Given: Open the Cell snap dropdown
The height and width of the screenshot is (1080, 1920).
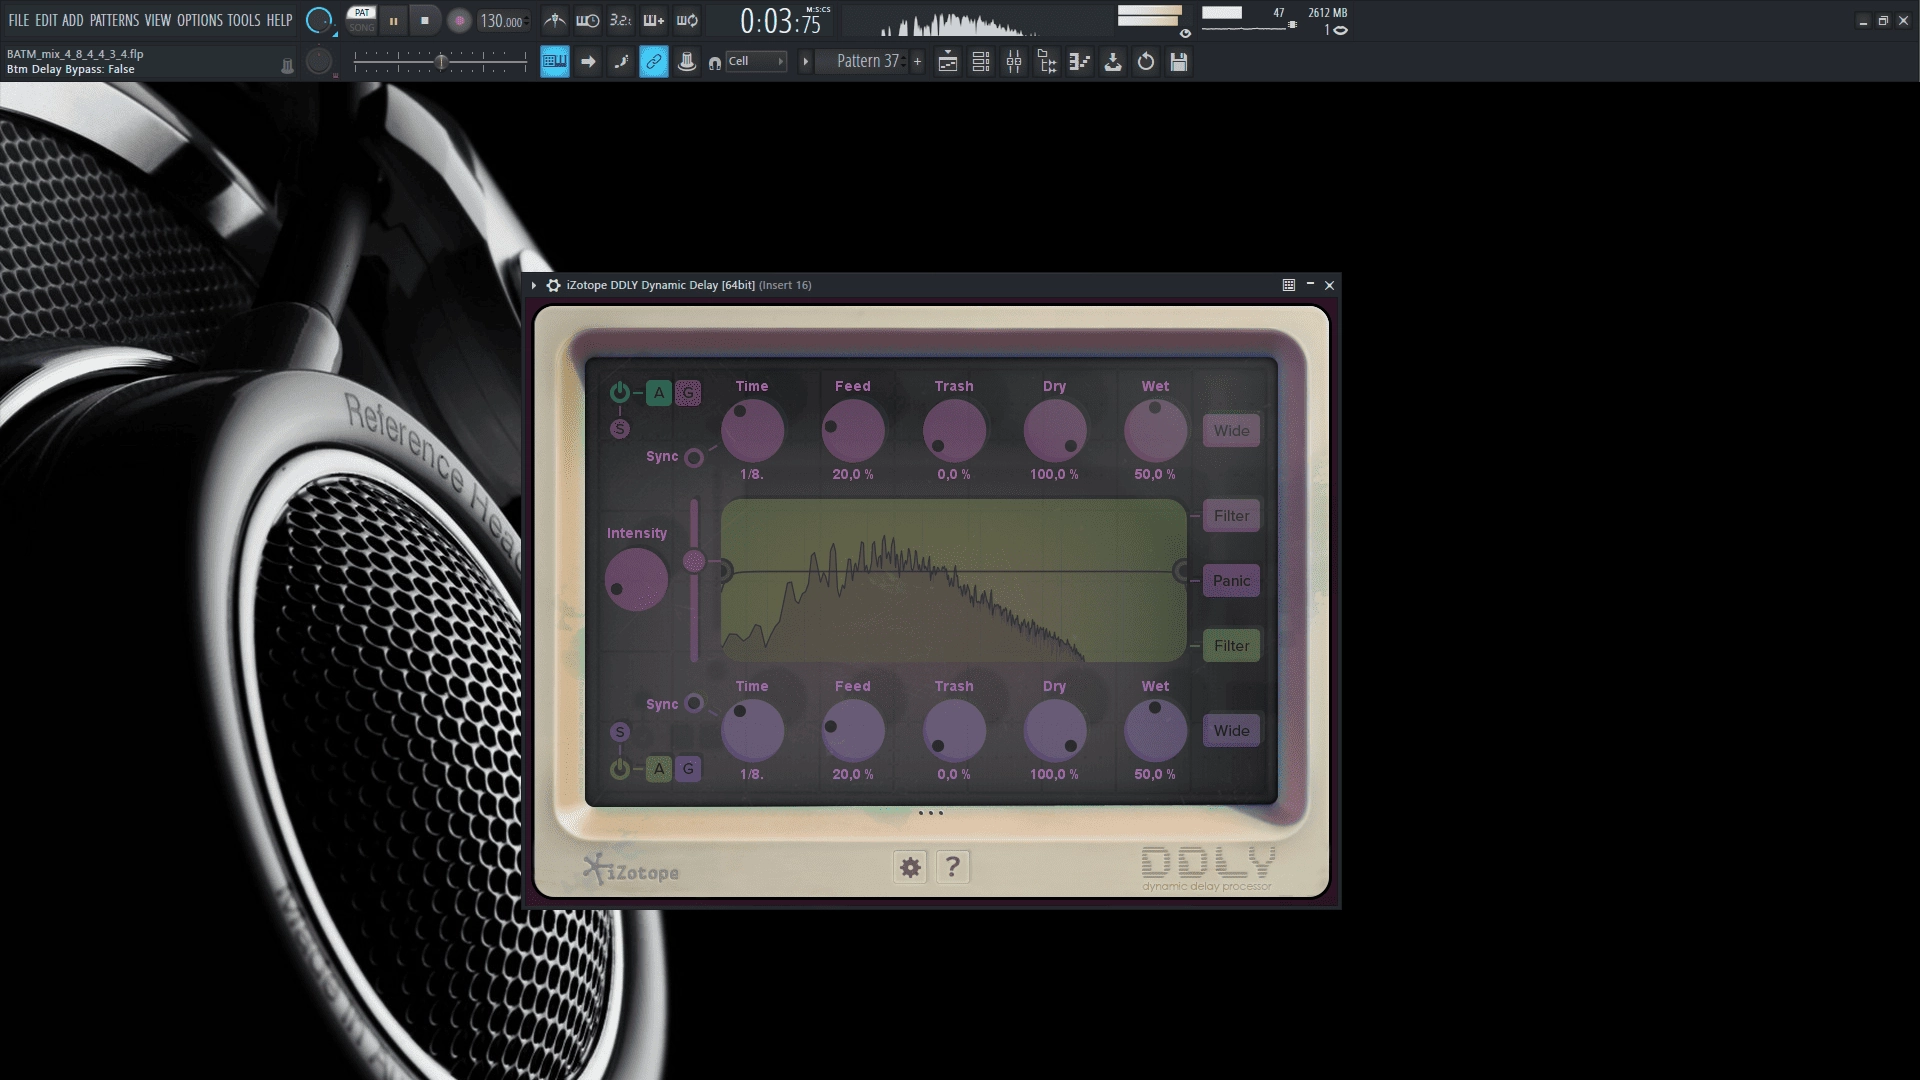Looking at the screenshot, I should (x=756, y=61).
